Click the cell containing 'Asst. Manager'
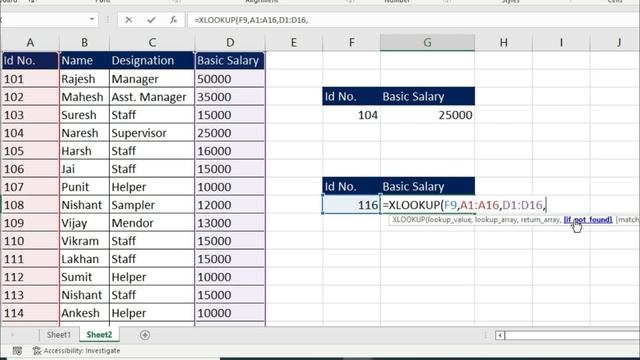The width and height of the screenshot is (640, 360). [x=152, y=97]
